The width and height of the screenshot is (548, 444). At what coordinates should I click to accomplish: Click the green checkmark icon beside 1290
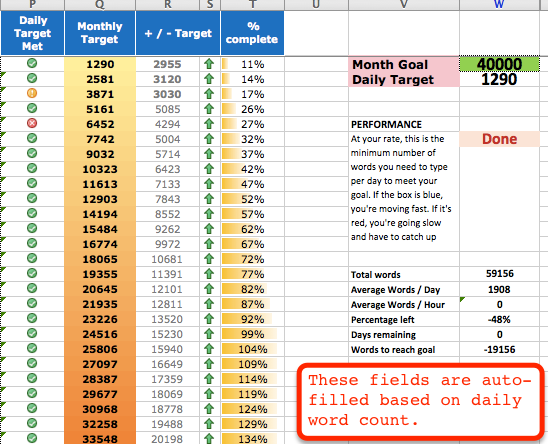32,63
